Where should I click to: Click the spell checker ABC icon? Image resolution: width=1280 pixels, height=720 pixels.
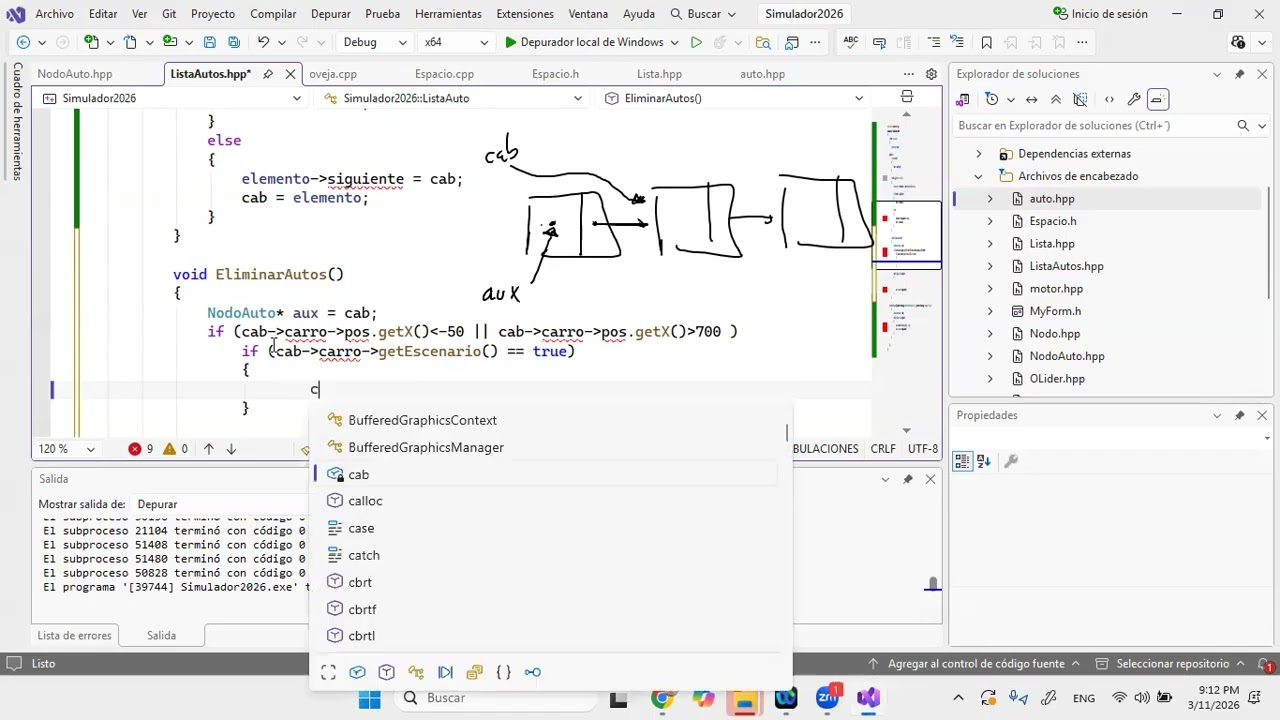[851, 42]
